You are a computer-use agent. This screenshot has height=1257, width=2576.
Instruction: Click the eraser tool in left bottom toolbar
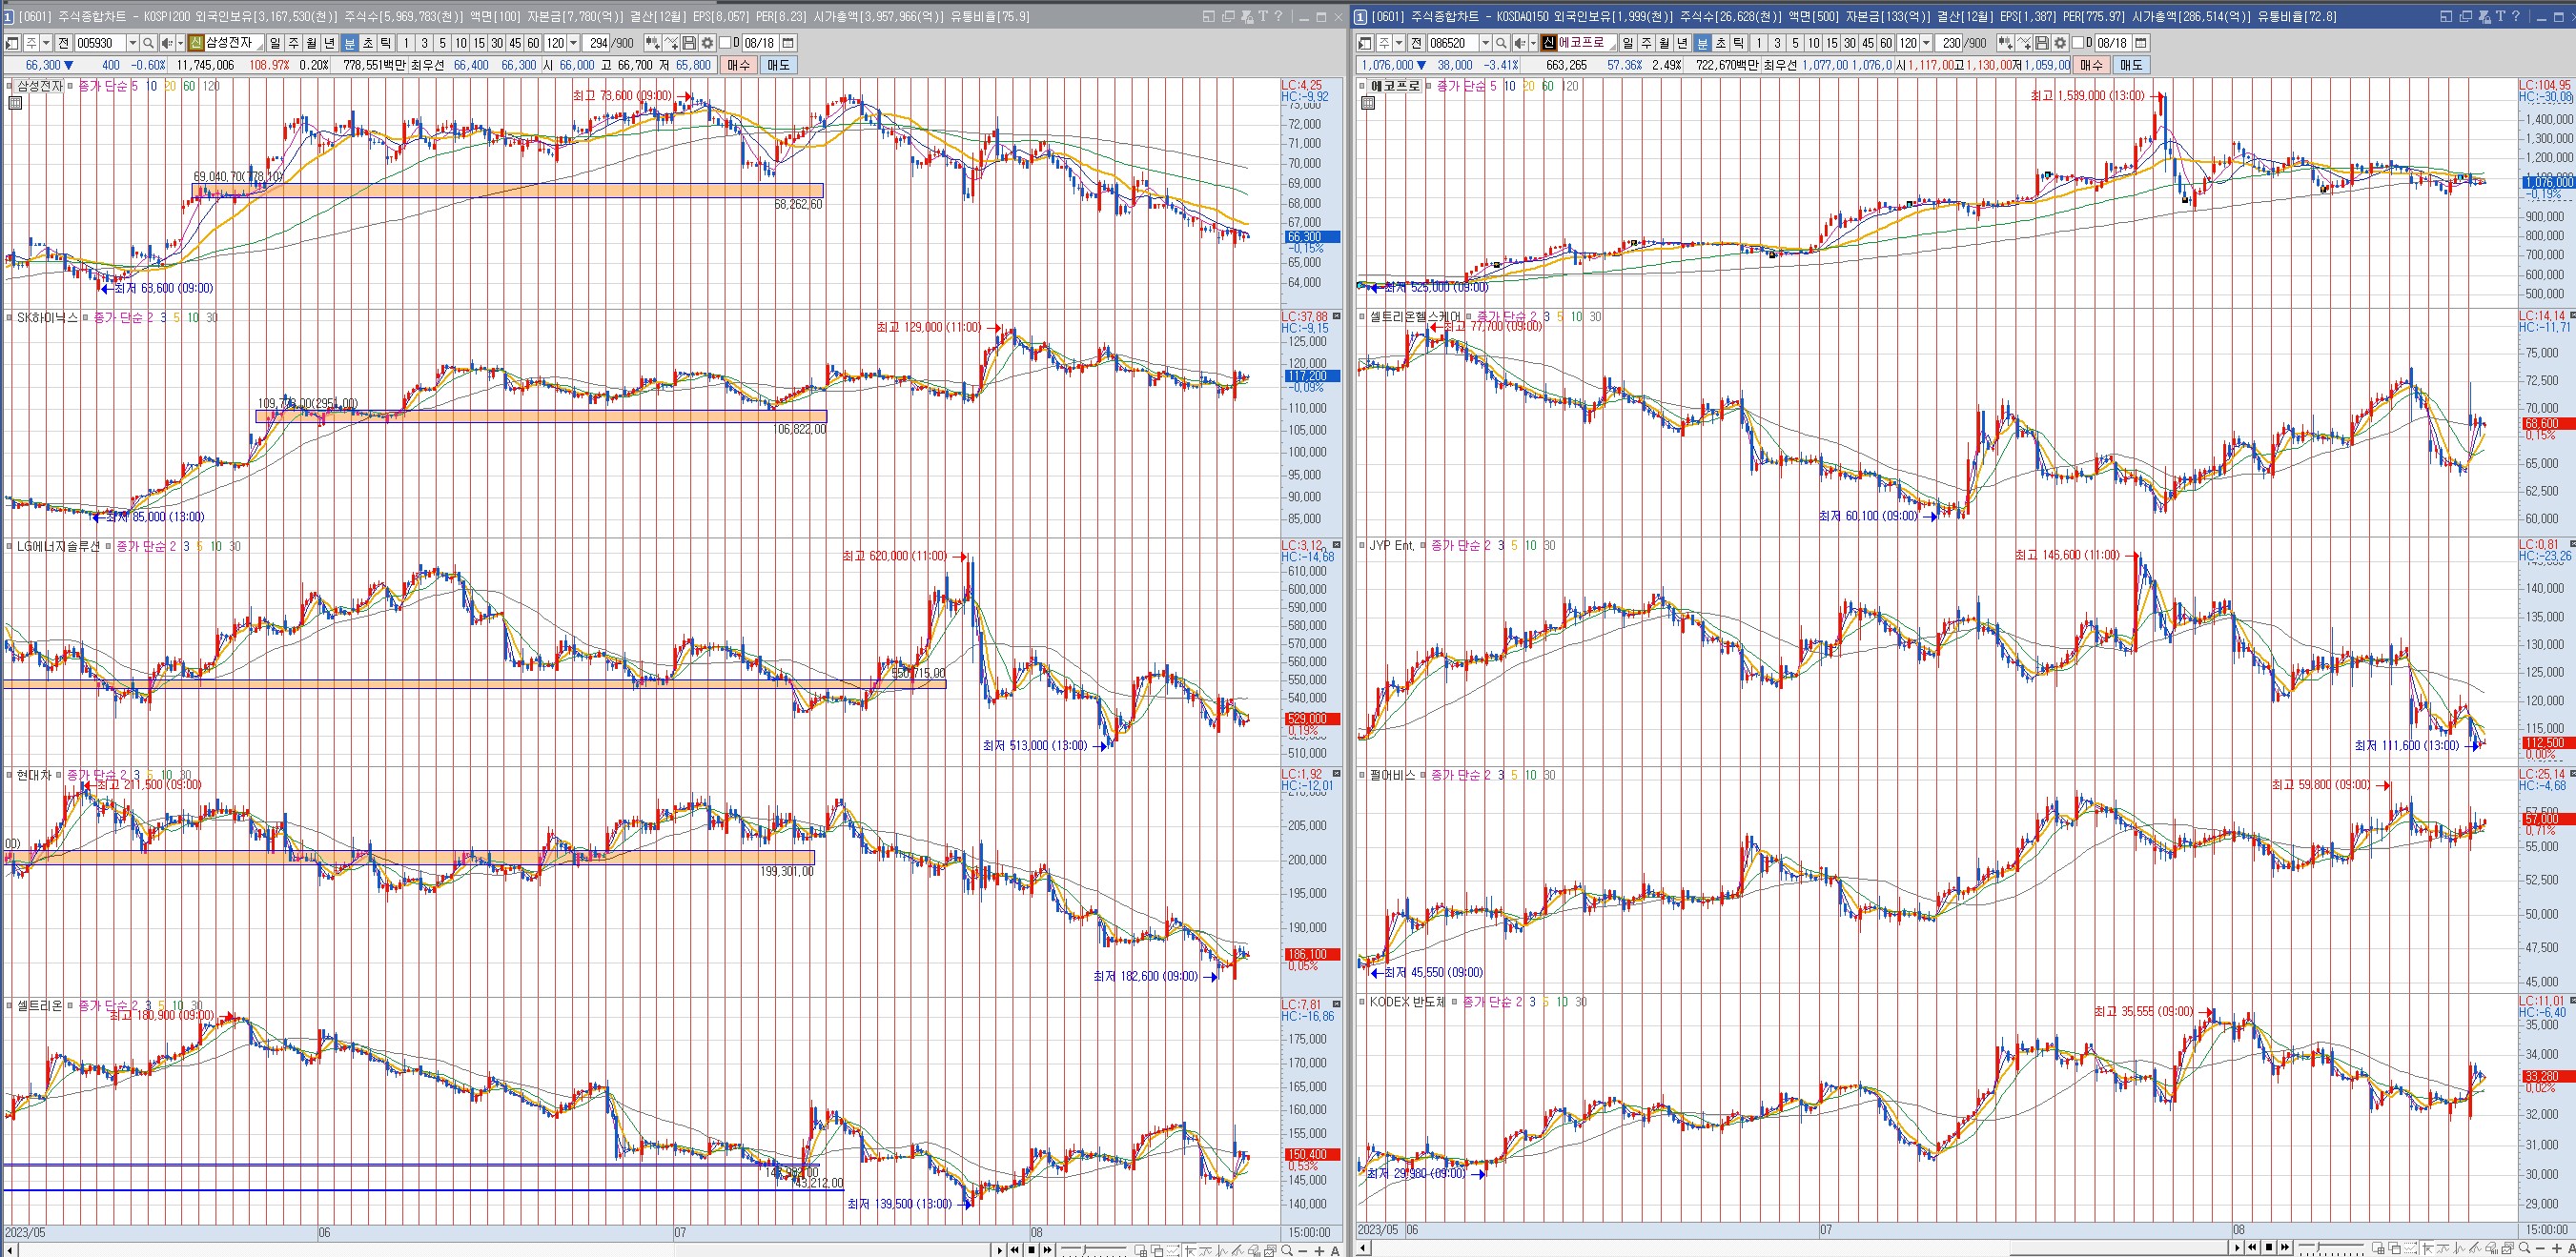click(1253, 1250)
